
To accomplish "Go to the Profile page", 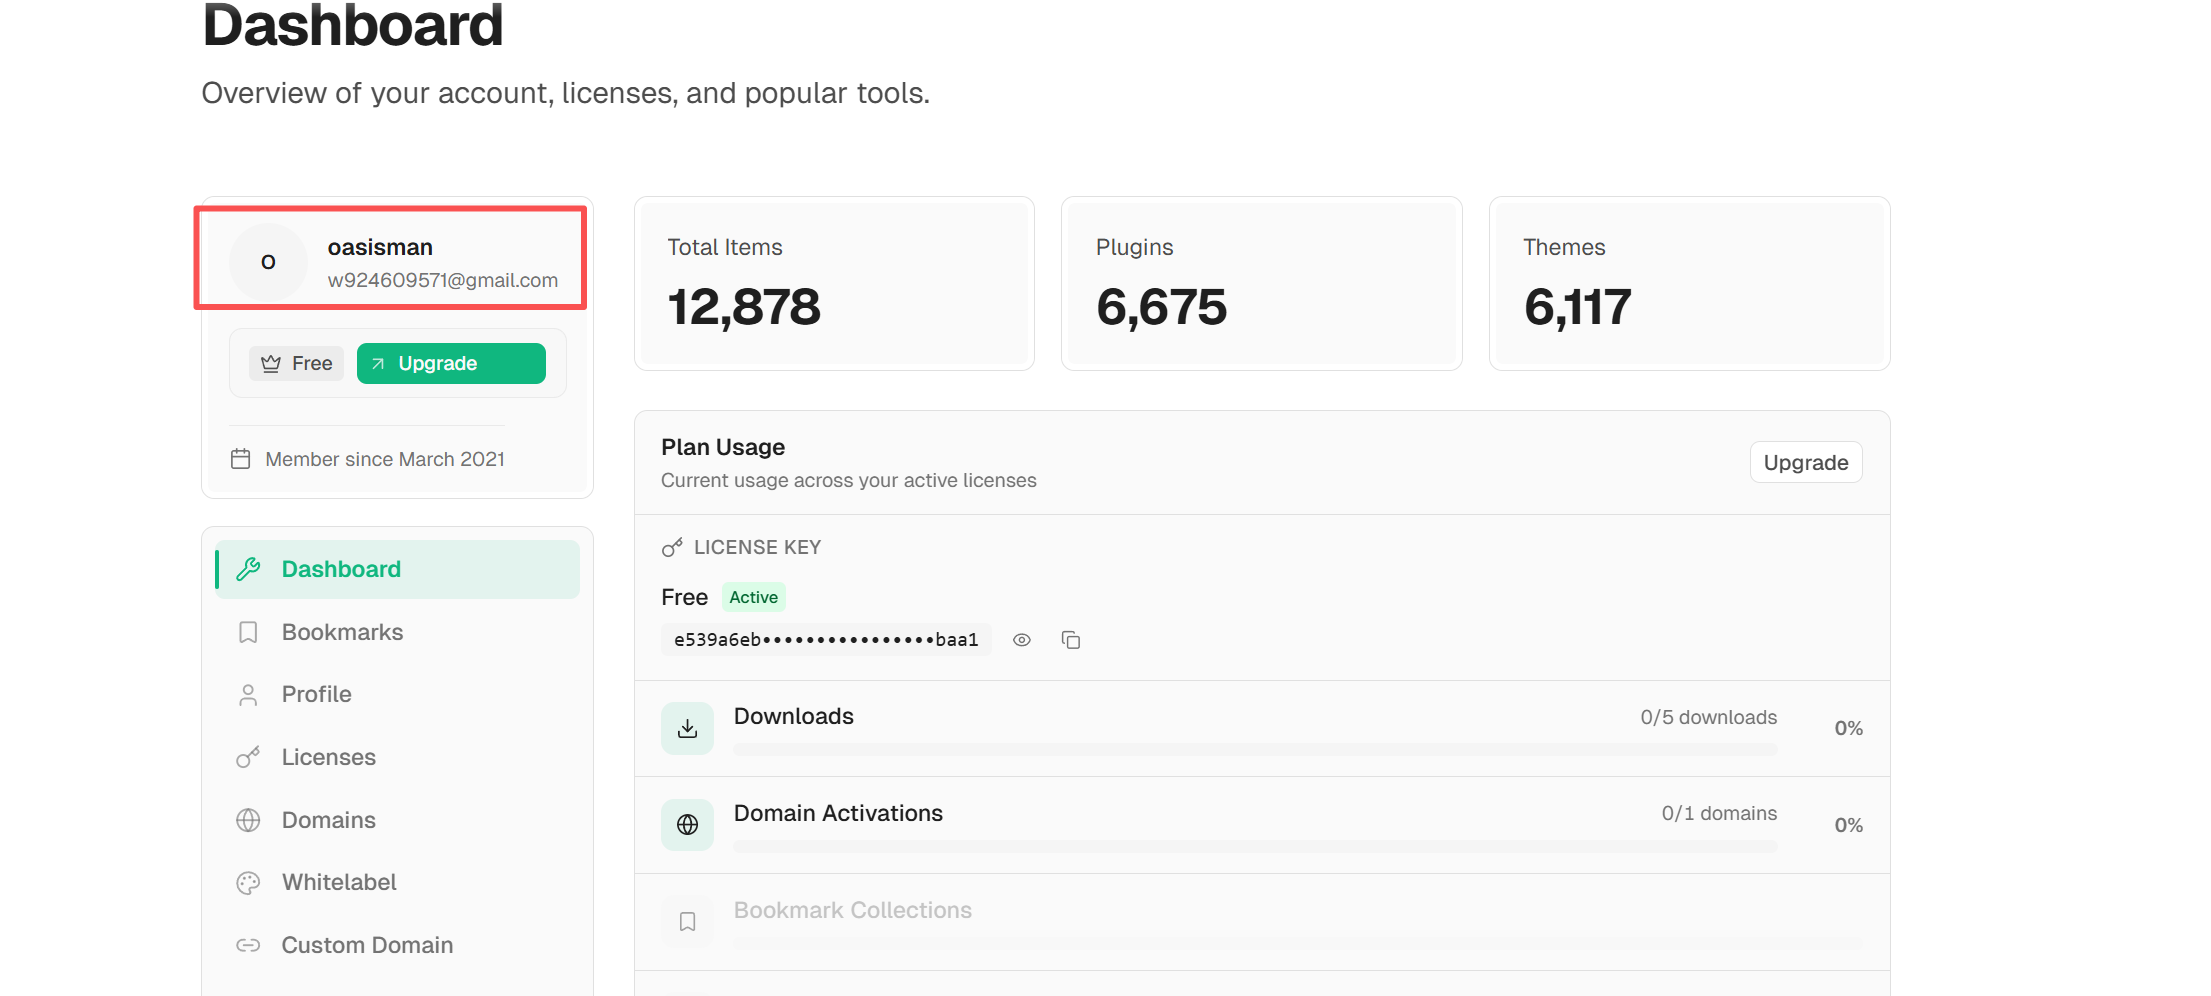I will point(316,694).
